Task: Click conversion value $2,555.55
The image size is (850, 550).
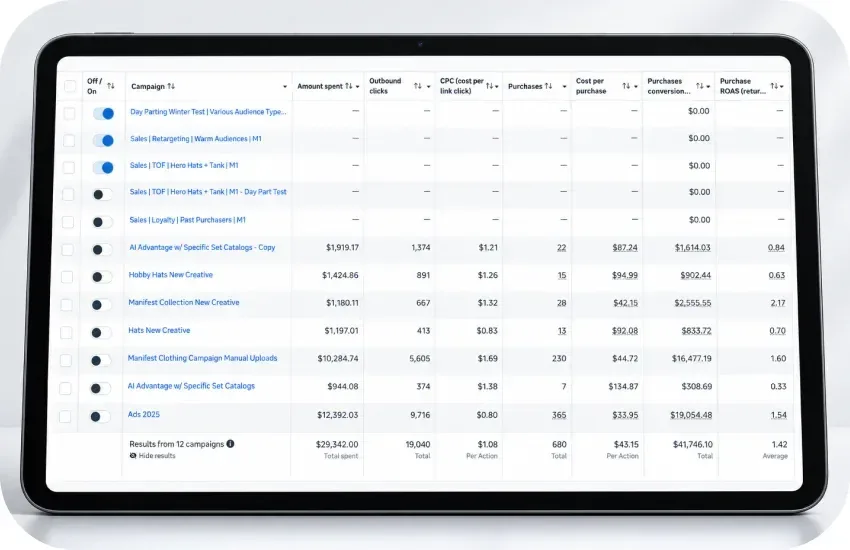Action: 693,303
